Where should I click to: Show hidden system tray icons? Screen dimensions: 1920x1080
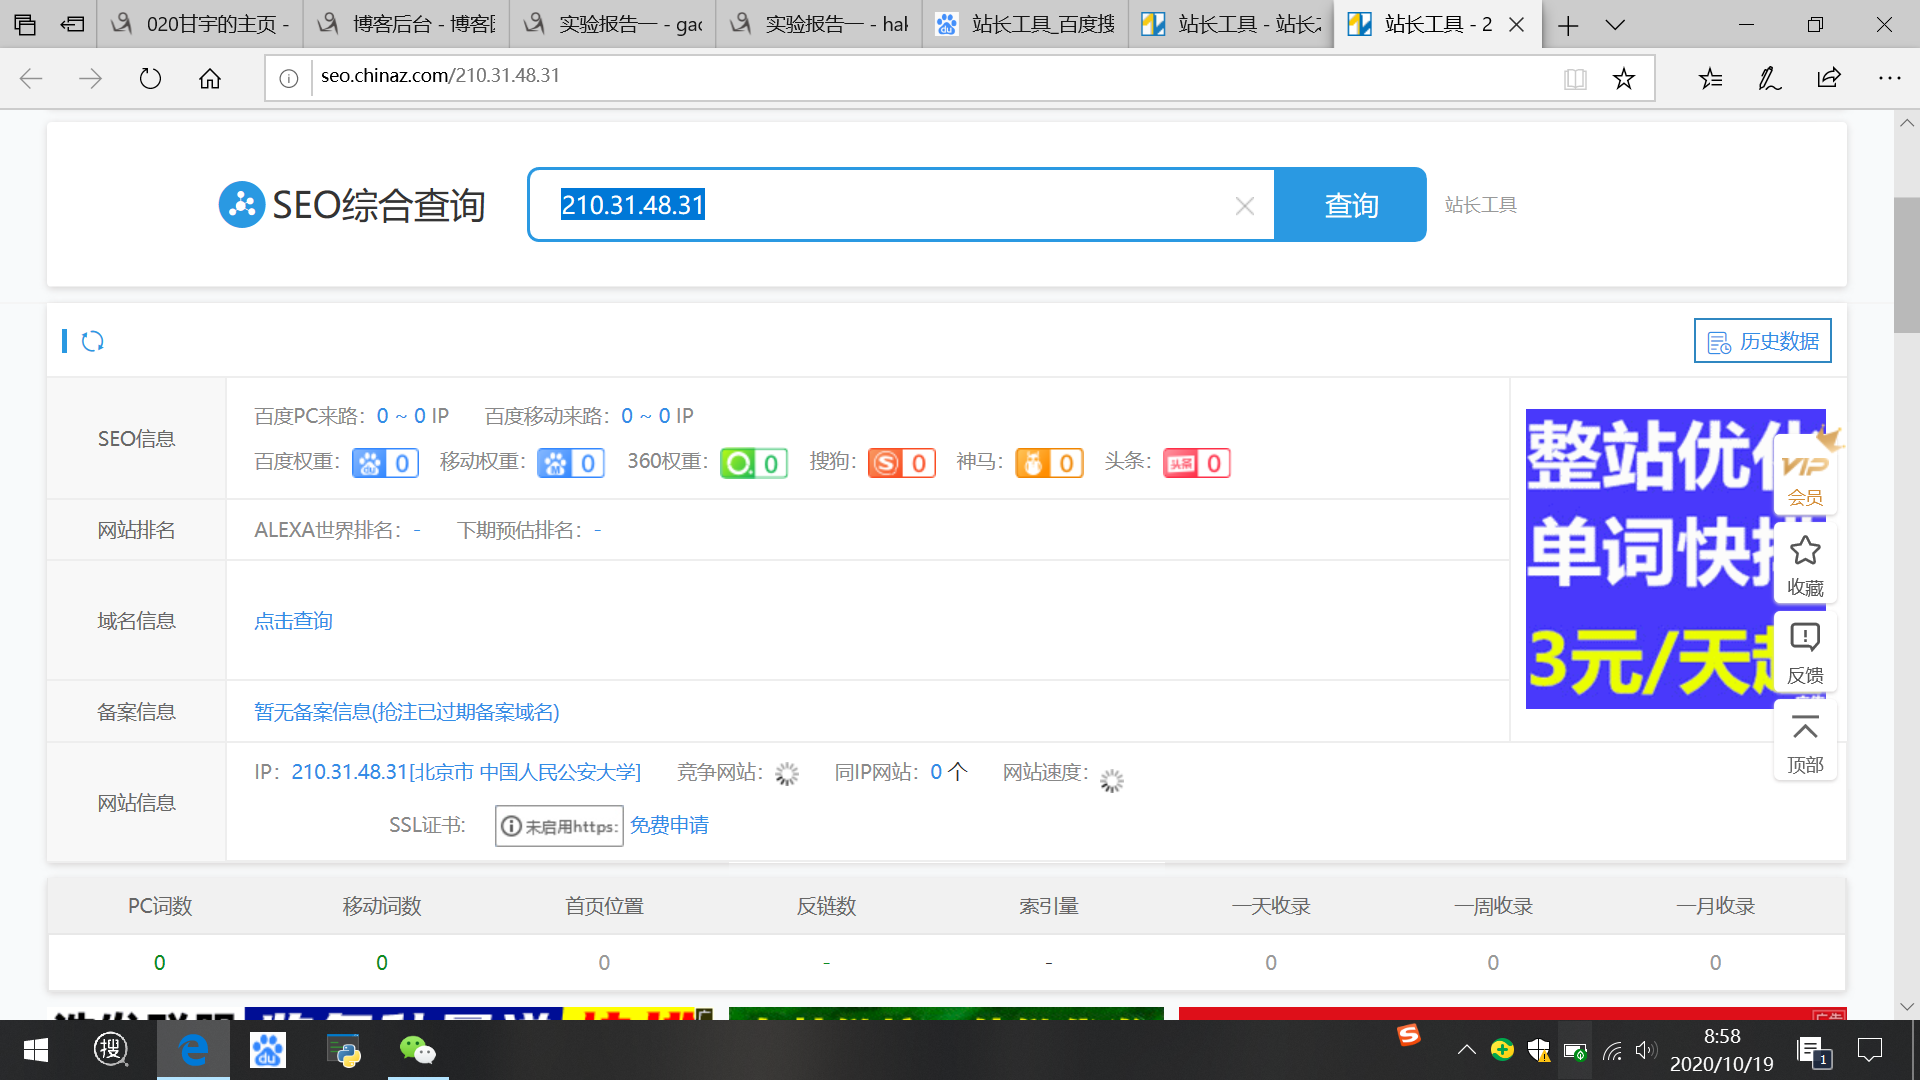click(x=1466, y=1050)
